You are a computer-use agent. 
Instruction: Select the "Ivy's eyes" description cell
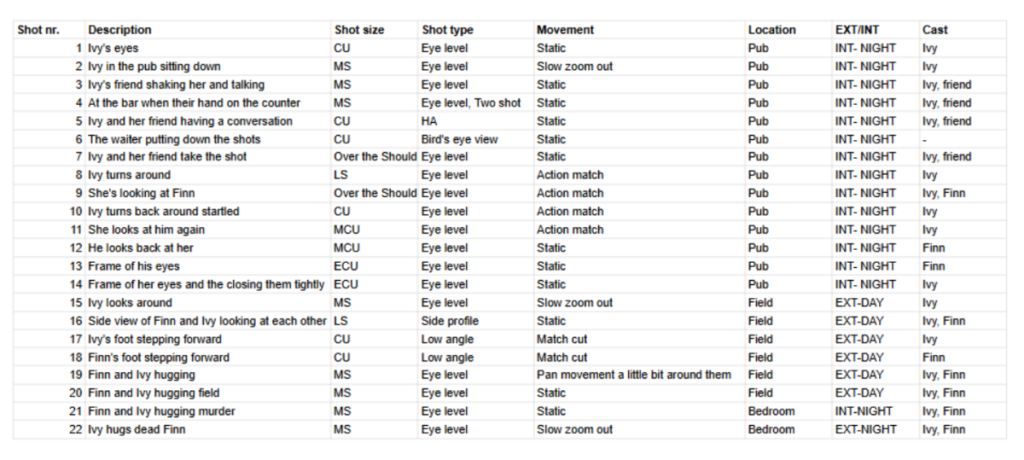[x=113, y=48]
